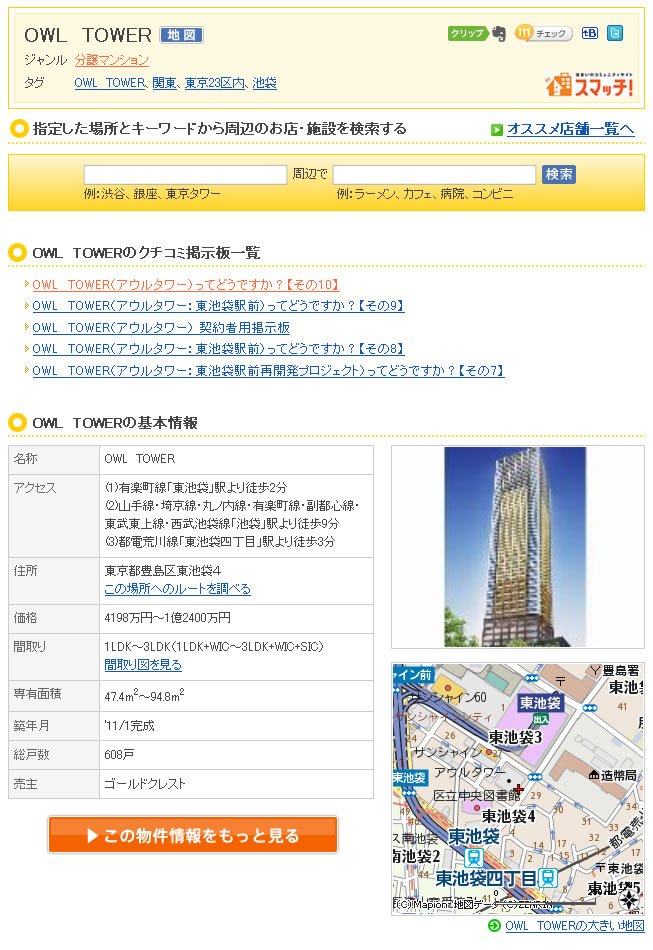Click the compass icon on the map

click(x=629, y=899)
